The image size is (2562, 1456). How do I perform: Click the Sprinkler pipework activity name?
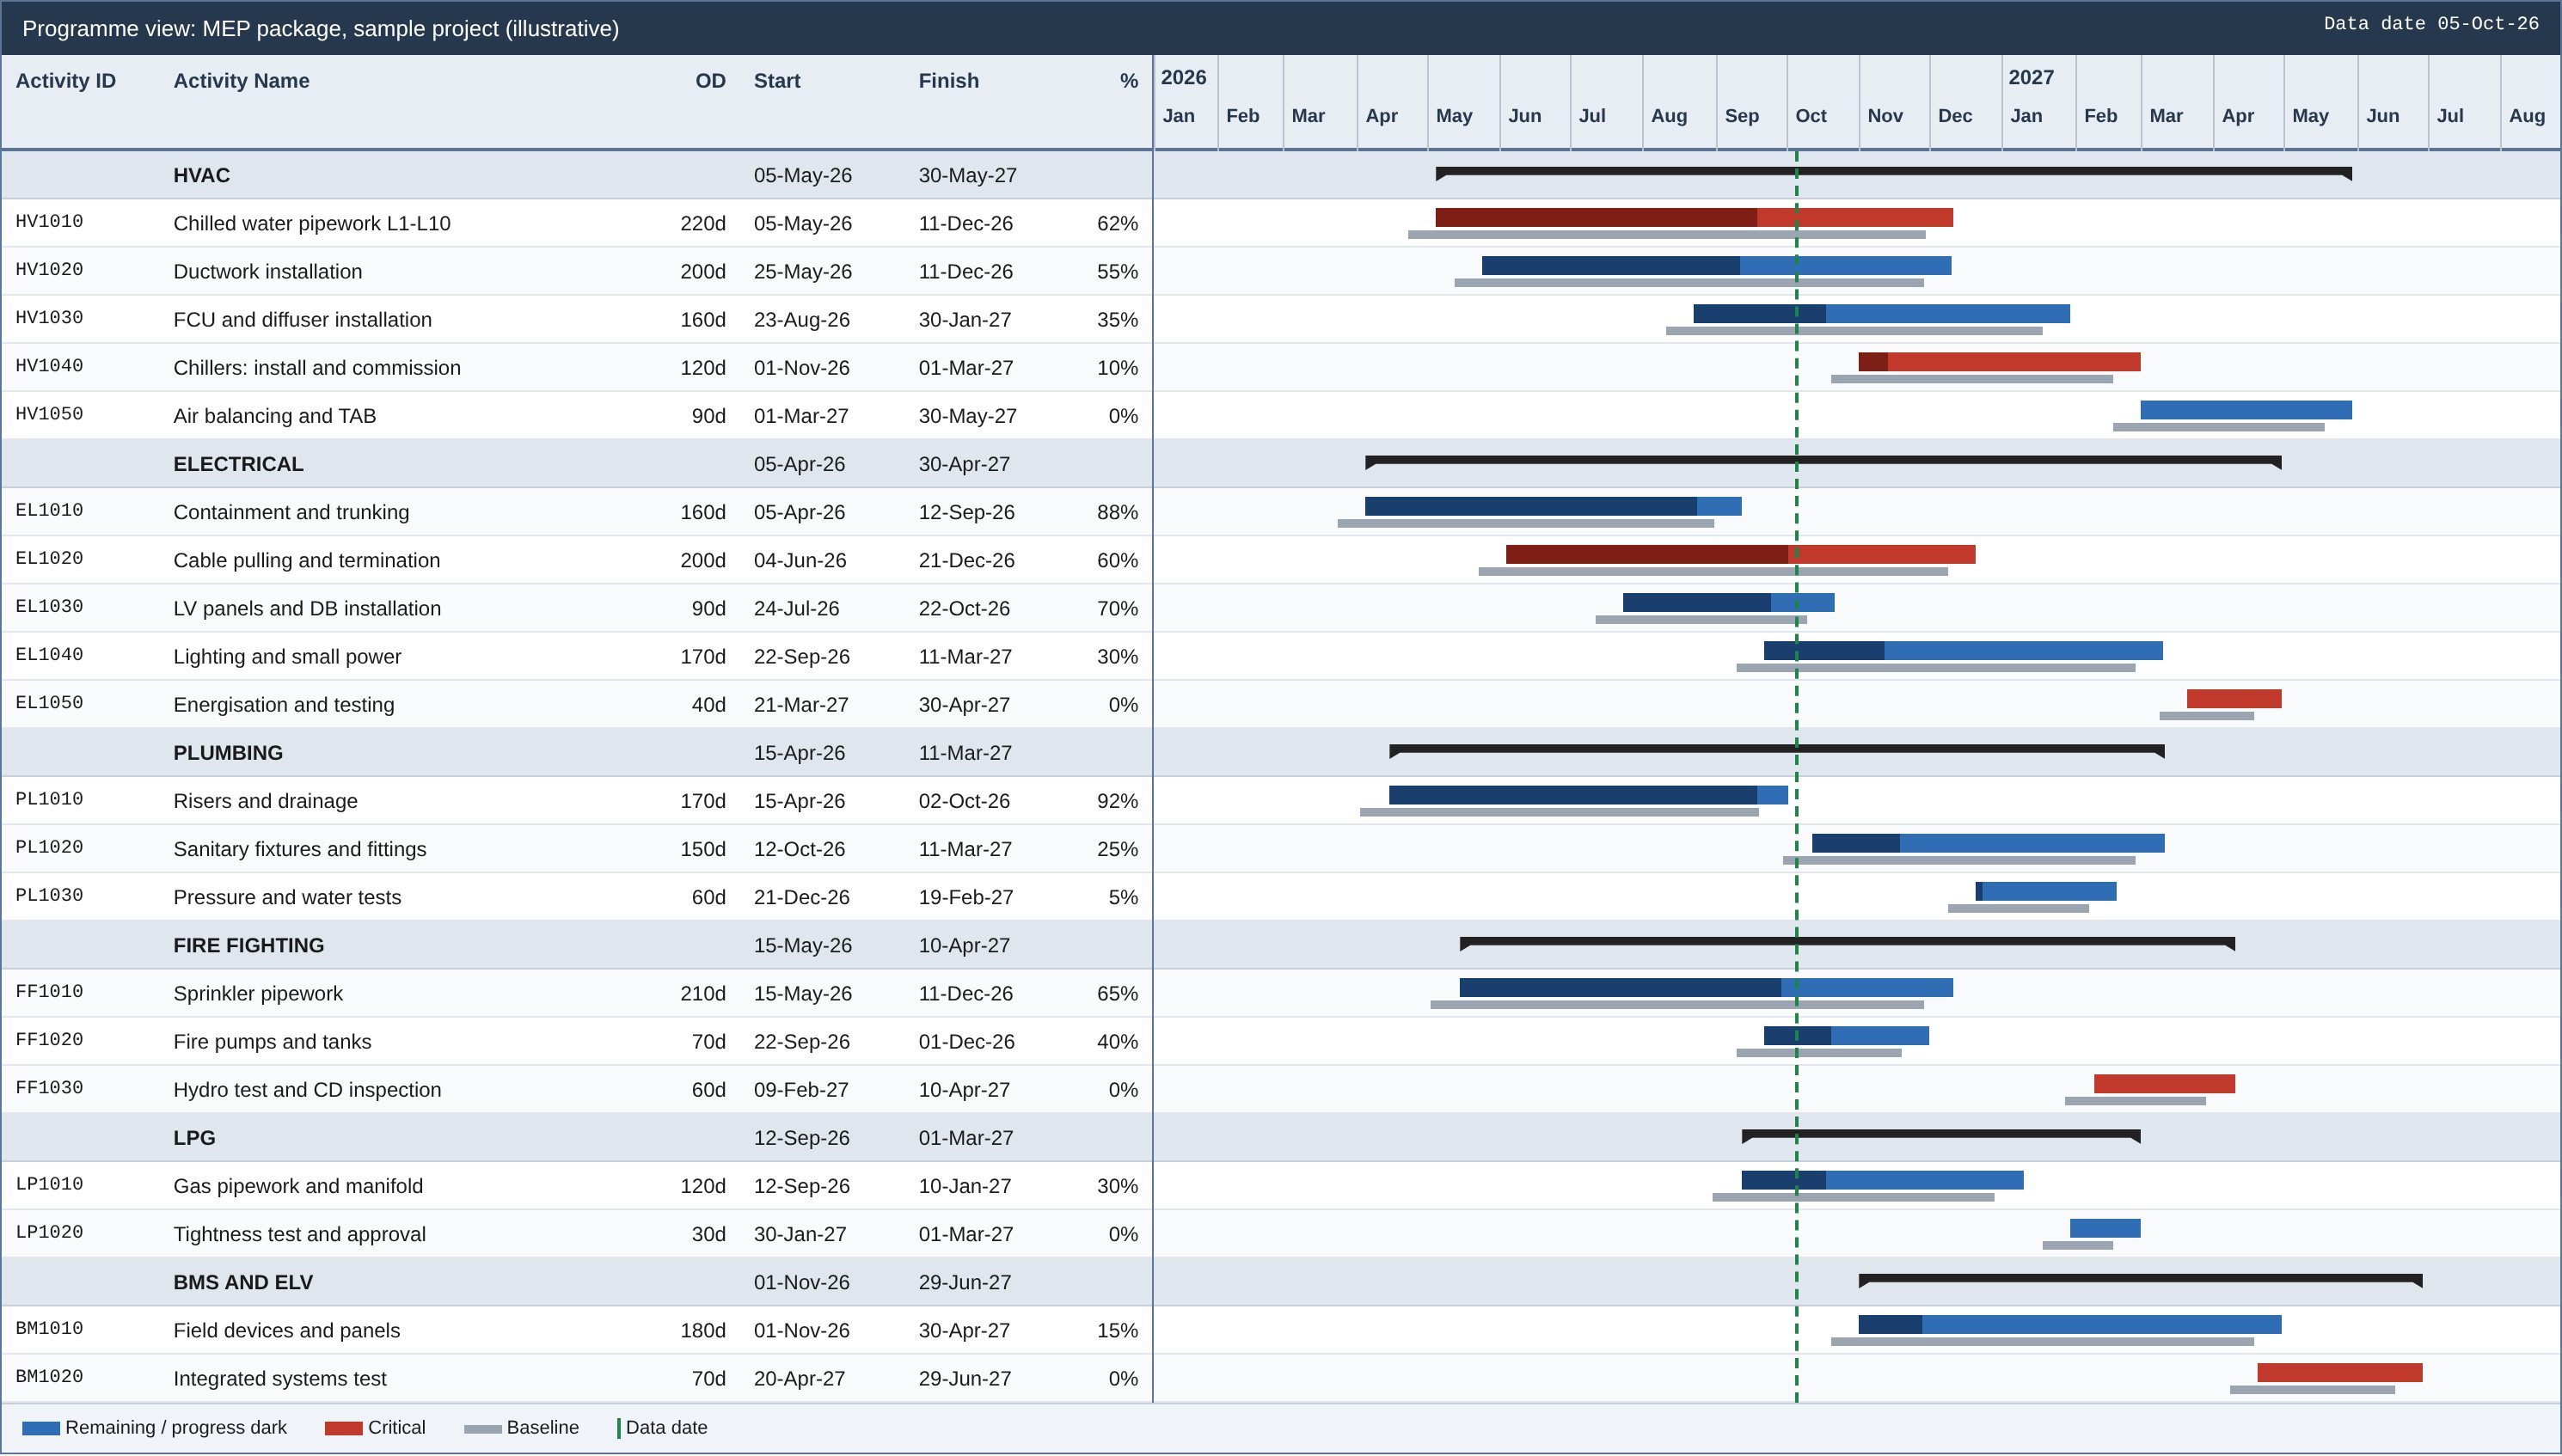[258, 994]
